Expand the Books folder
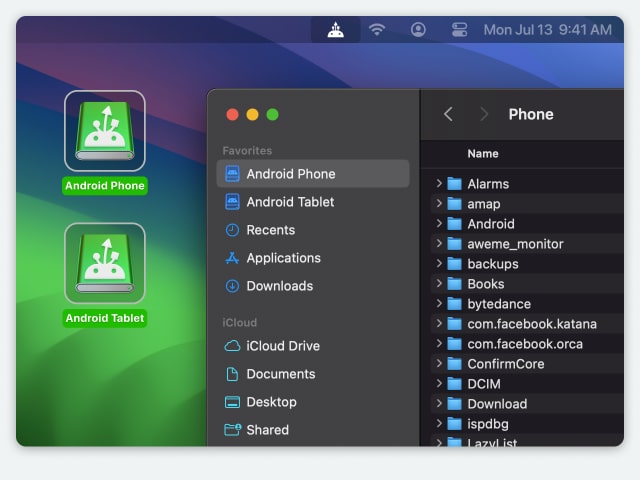The height and width of the screenshot is (480, 640). (x=439, y=283)
